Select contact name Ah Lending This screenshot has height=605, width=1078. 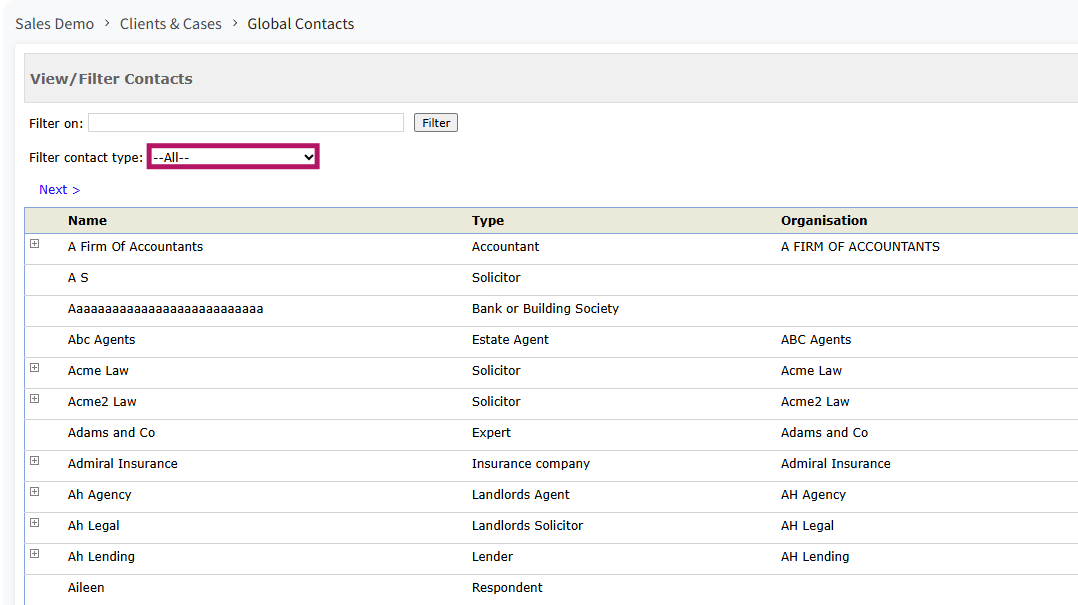[101, 556]
